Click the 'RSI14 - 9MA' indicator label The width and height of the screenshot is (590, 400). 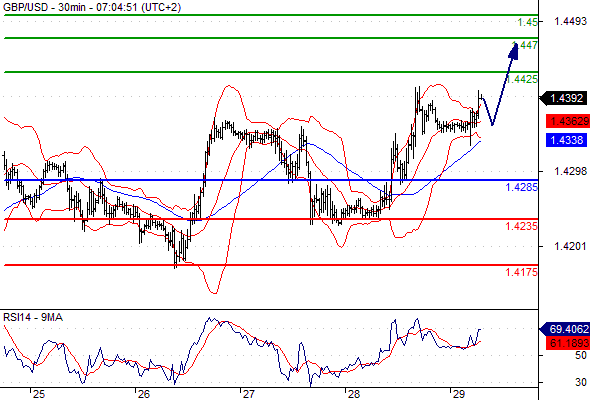(x=33, y=318)
